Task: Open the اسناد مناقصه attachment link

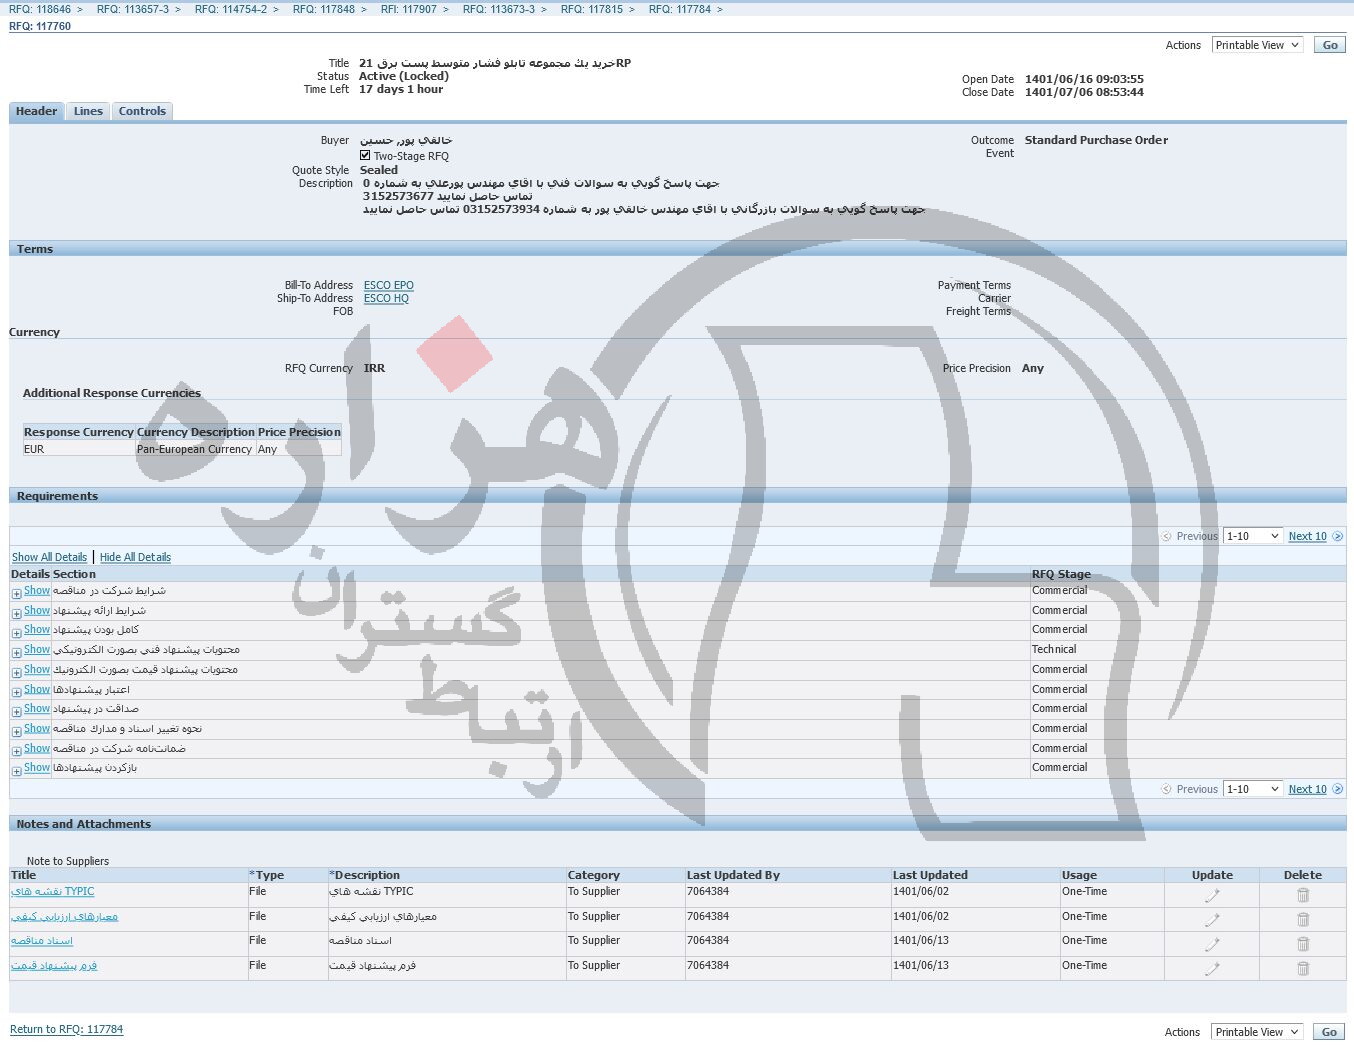Action: click(x=42, y=941)
